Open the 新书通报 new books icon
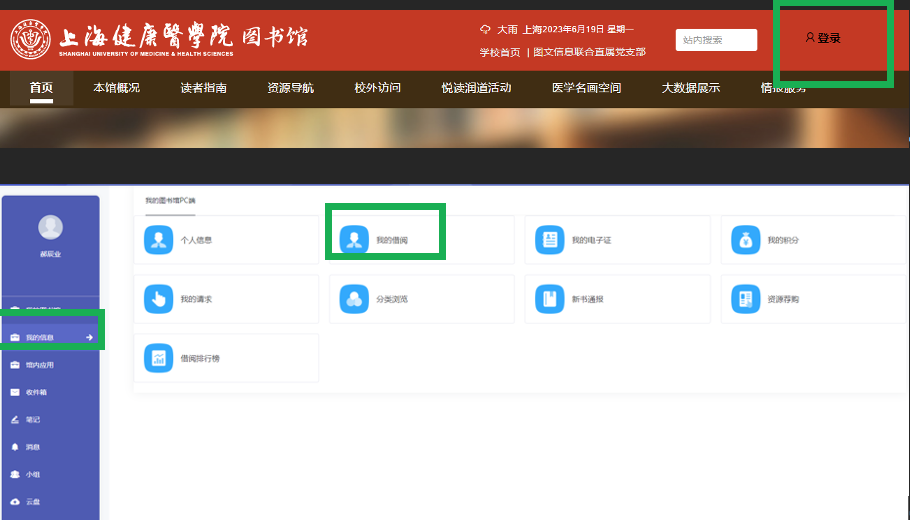 (x=549, y=299)
